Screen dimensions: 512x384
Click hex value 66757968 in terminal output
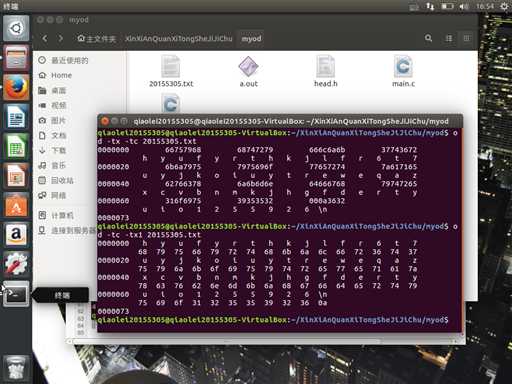[183, 150]
